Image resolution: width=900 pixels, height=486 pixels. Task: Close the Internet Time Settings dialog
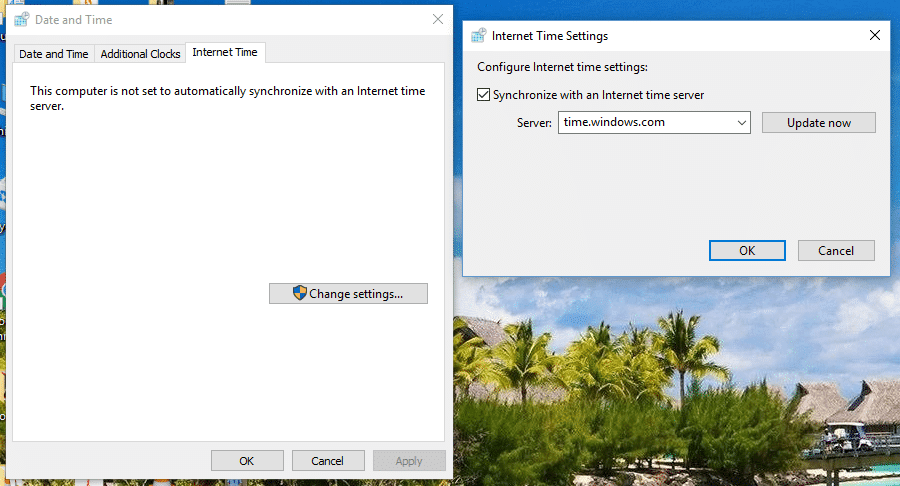tap(875, 35)
